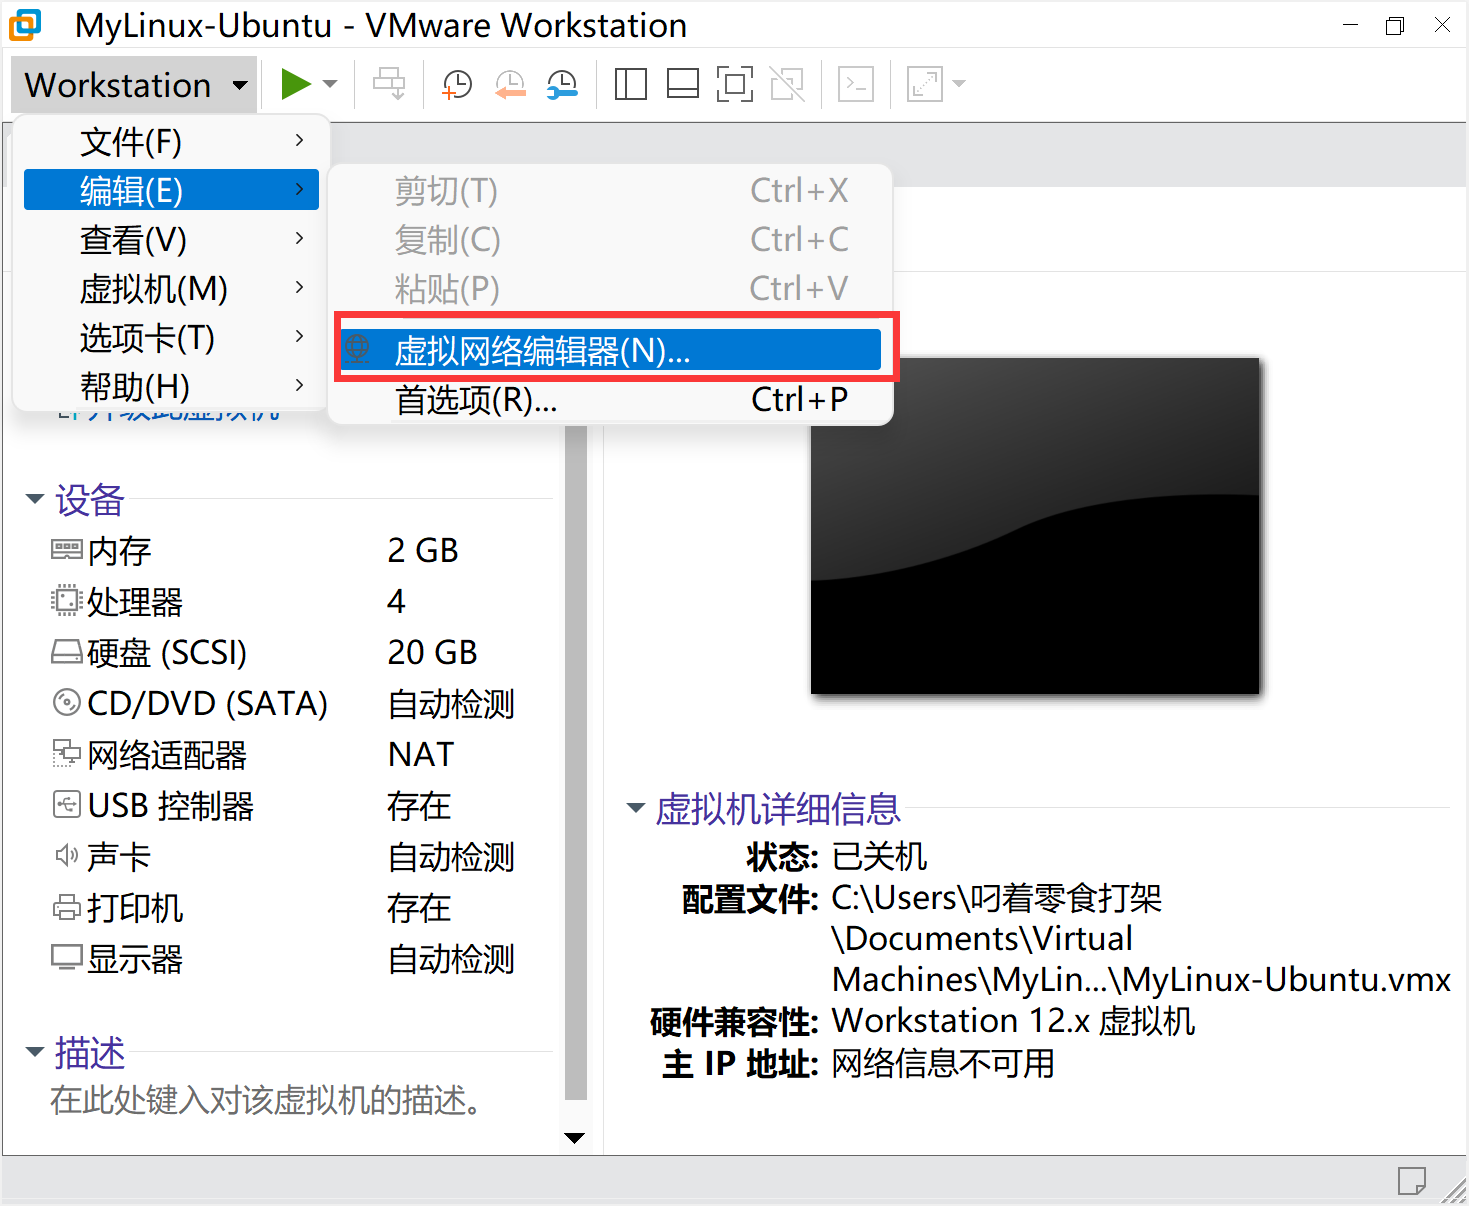
Task: Enter full screen mode icon
Action: [x=735, y=84]
